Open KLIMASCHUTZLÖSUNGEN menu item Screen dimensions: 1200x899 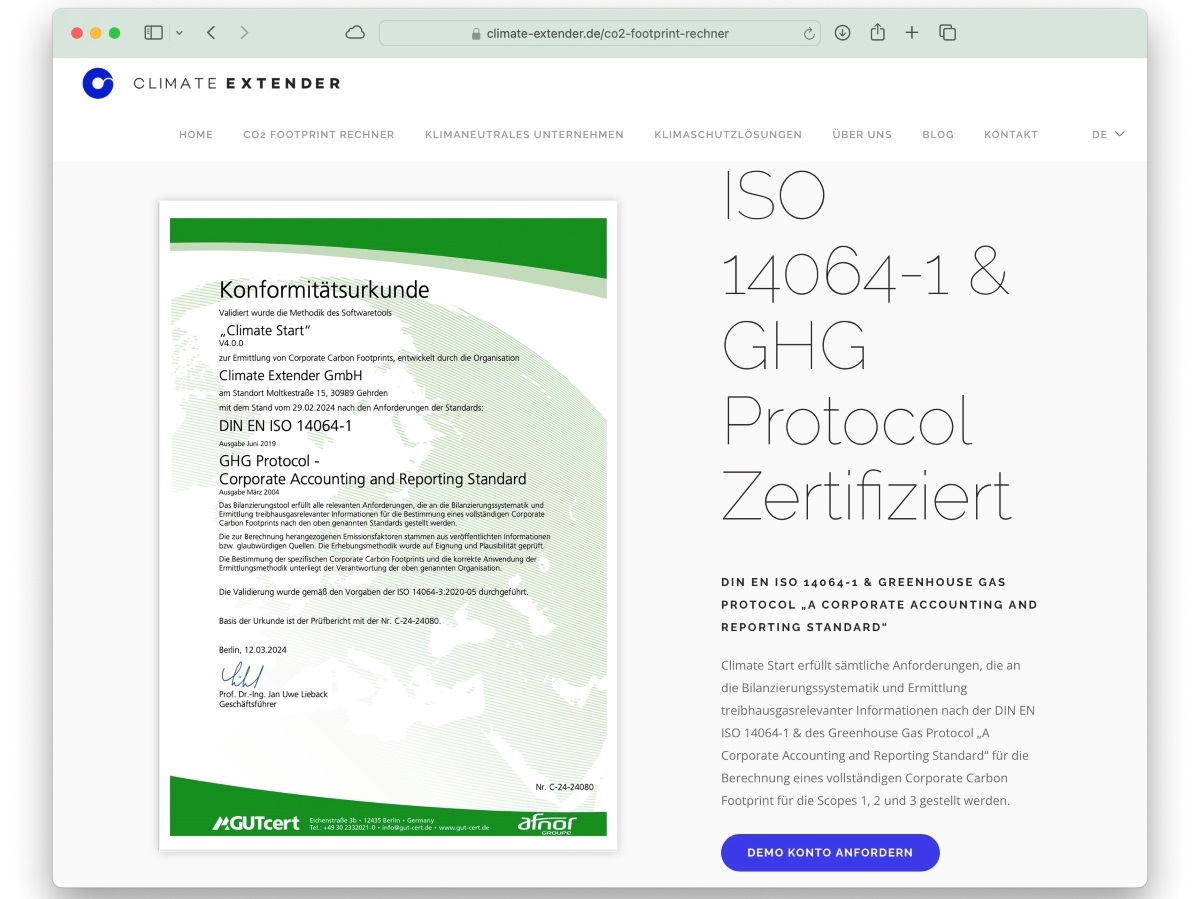click(728, 135)
